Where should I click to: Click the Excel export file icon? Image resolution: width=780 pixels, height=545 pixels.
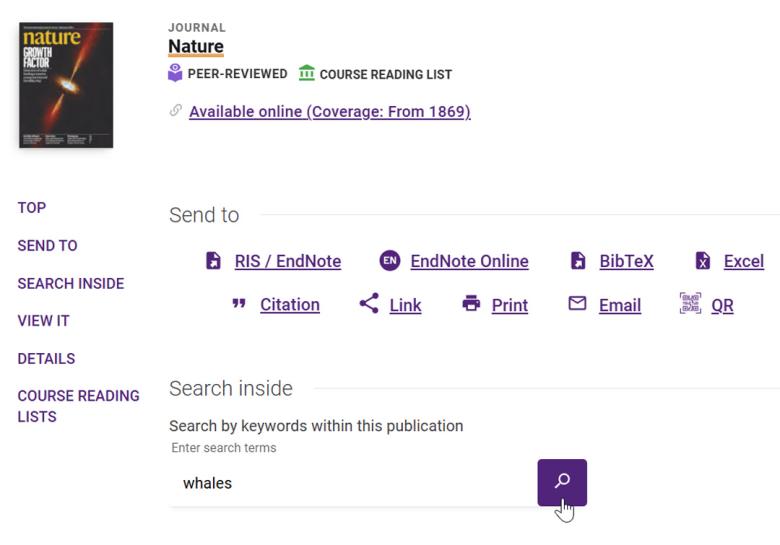[703, 261]
